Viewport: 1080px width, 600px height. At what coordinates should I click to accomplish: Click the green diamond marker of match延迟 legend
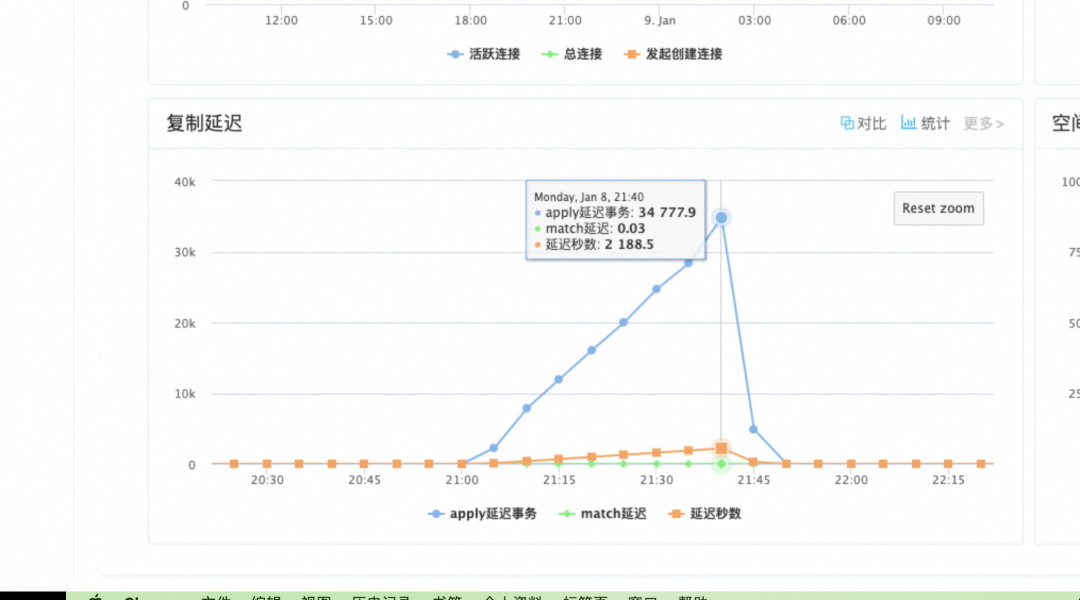567,514
